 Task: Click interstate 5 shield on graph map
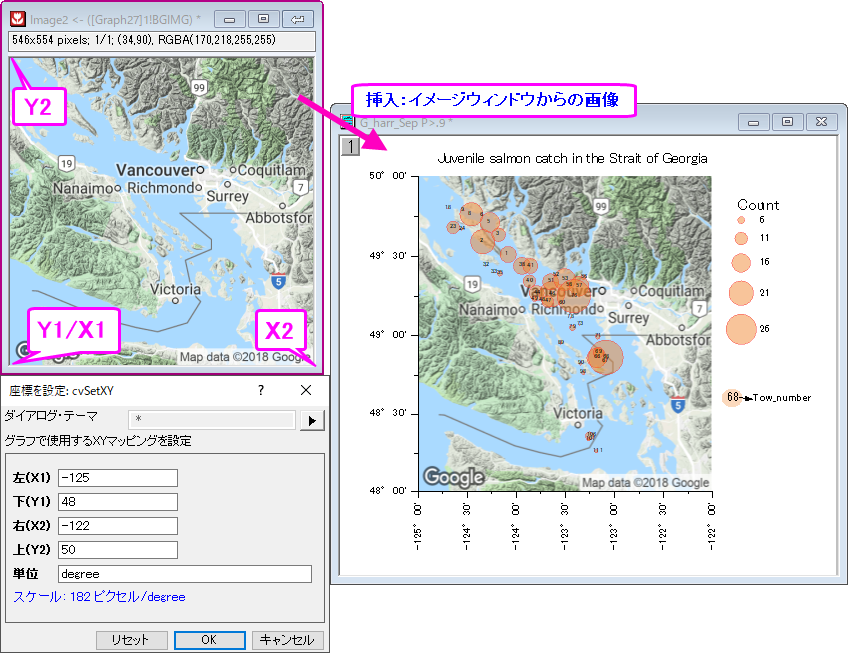tap(678, 405)
